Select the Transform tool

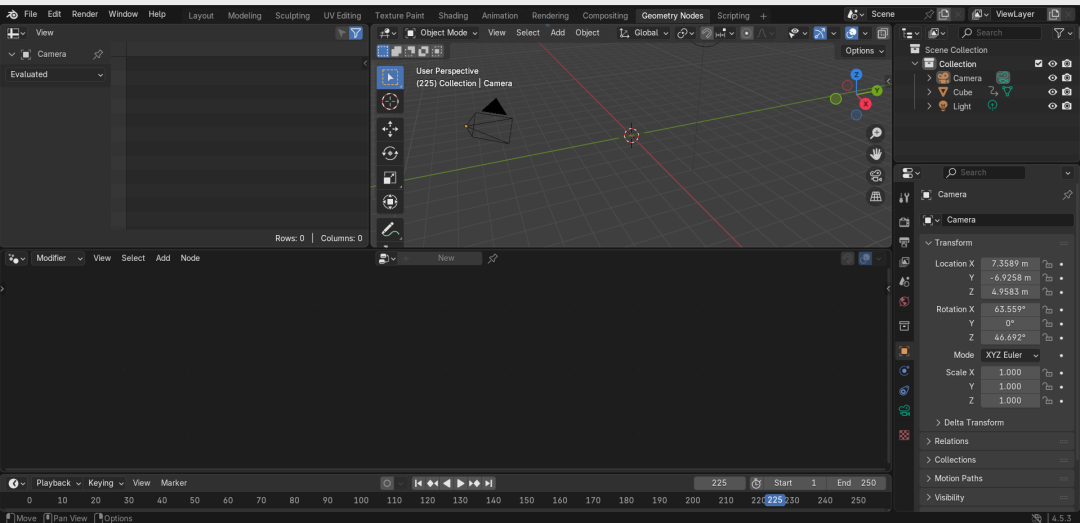point(390,202)
